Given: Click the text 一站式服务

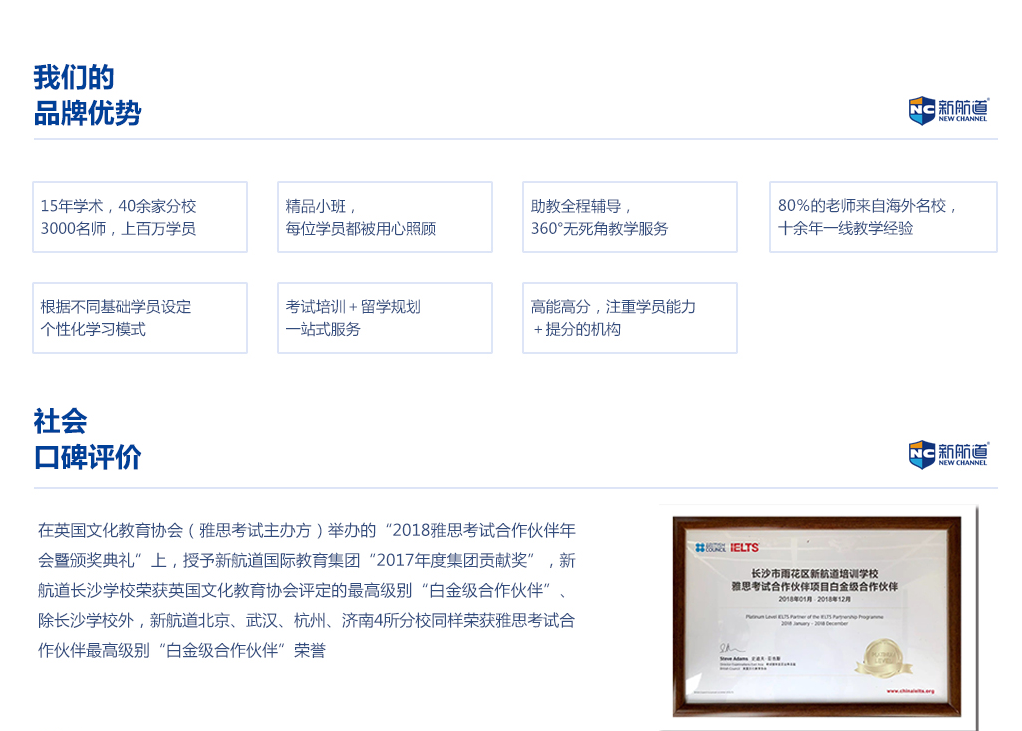Looking at the screenshot, I should click(323, 330).
